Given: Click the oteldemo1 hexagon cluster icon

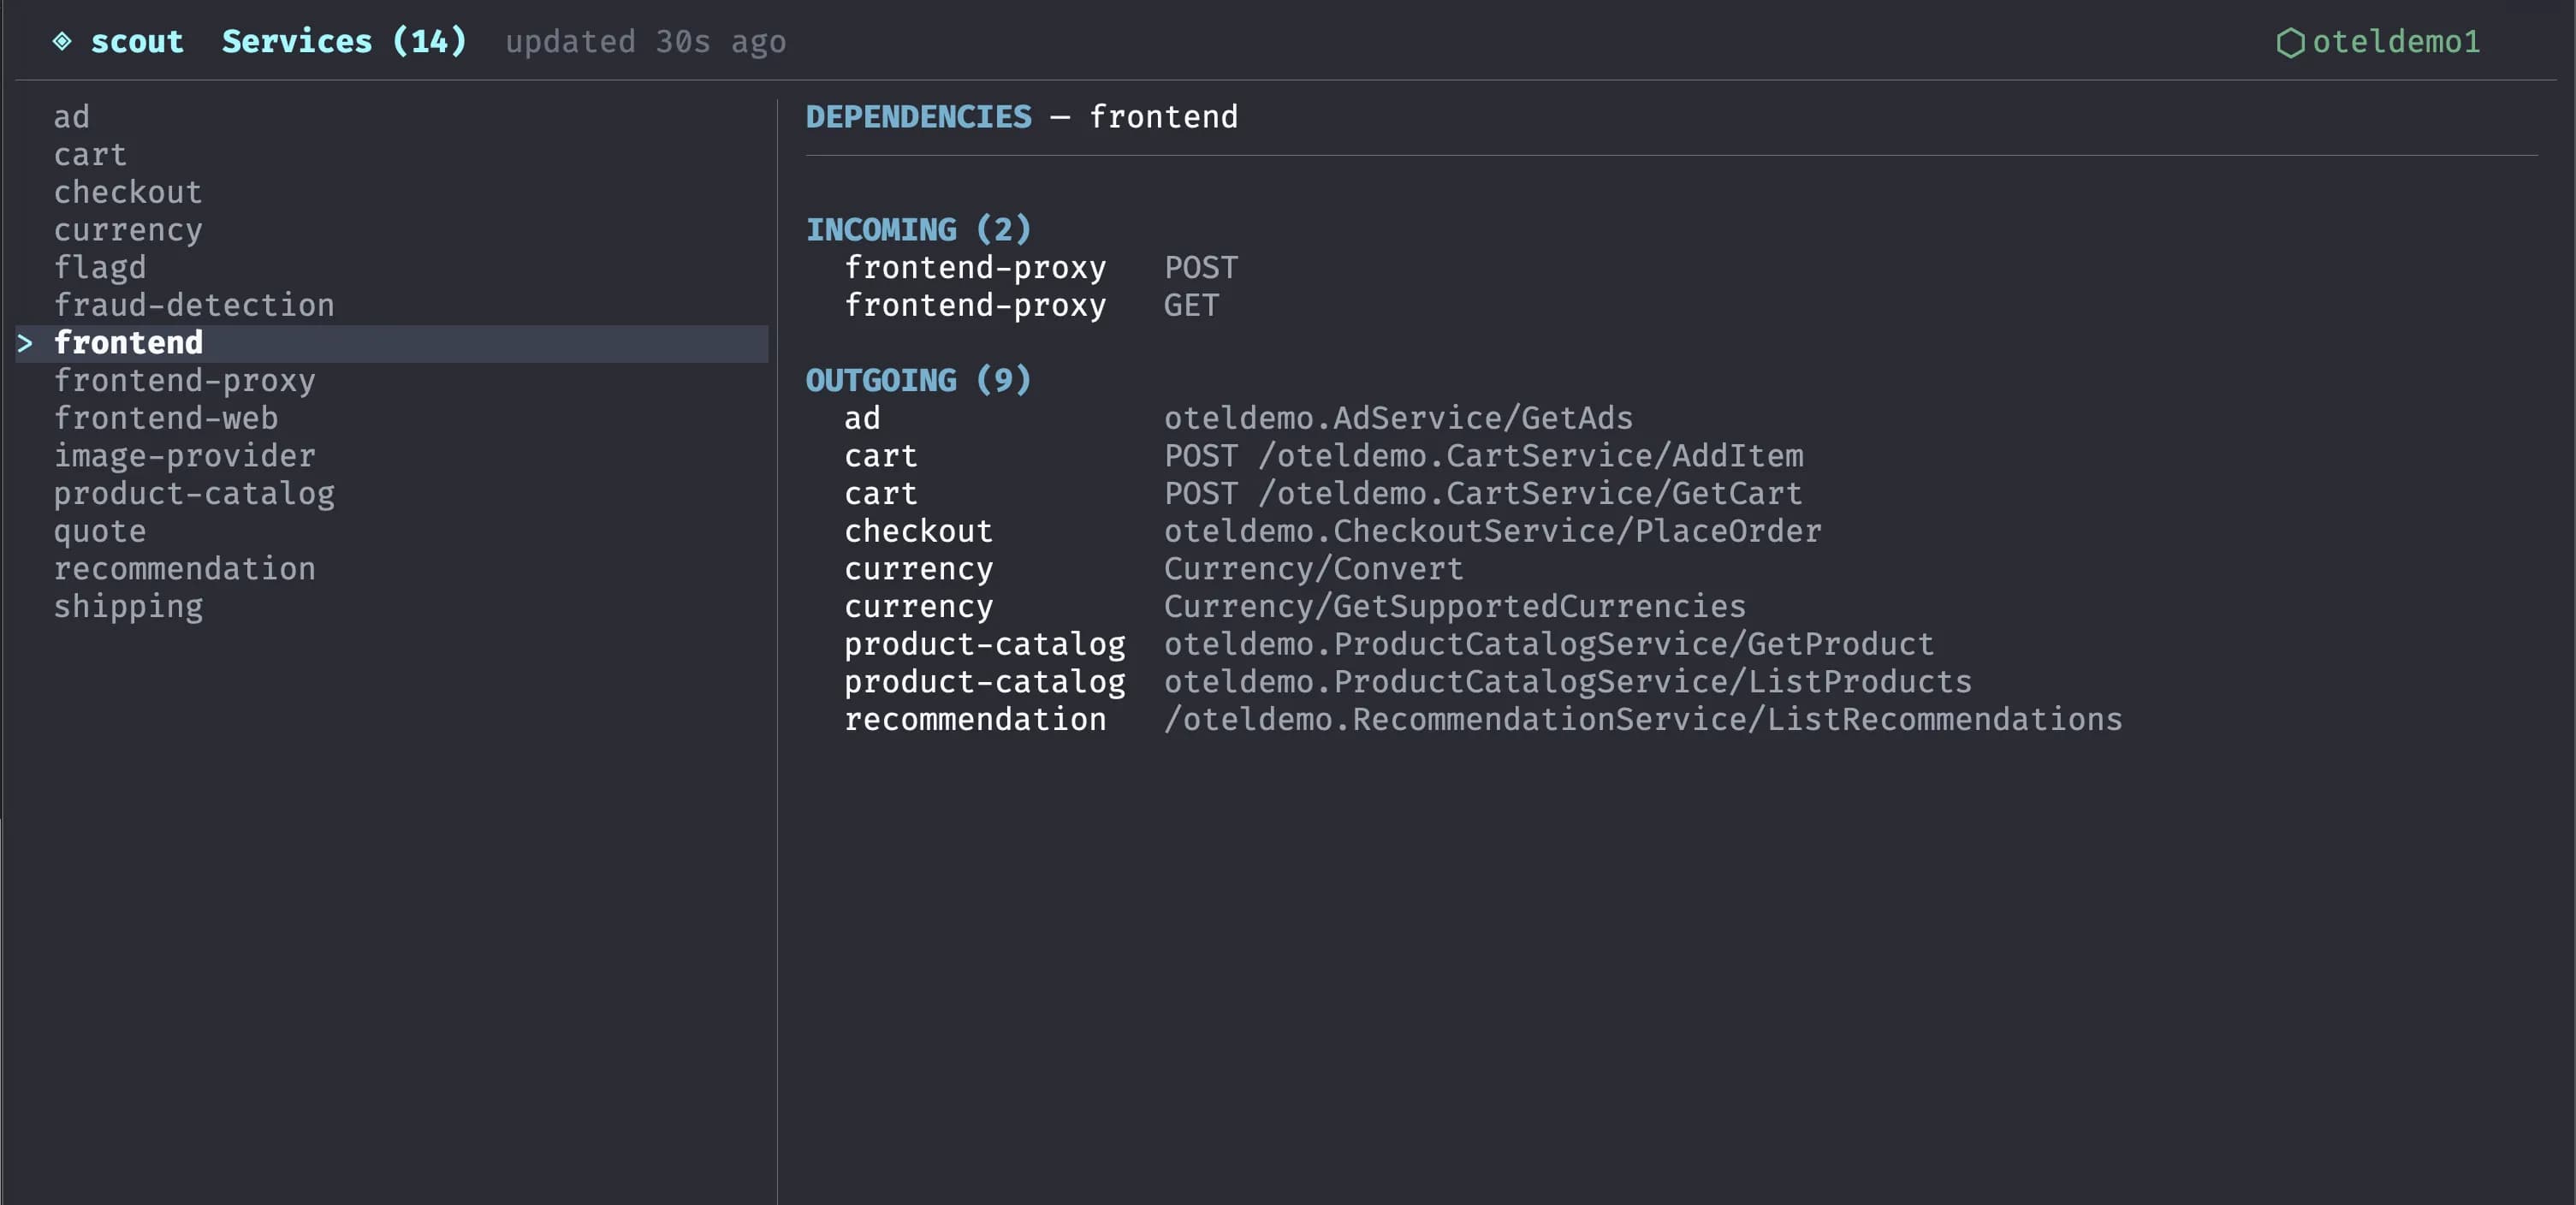Looking at the screenshot, I should [x=2294, y=42].
